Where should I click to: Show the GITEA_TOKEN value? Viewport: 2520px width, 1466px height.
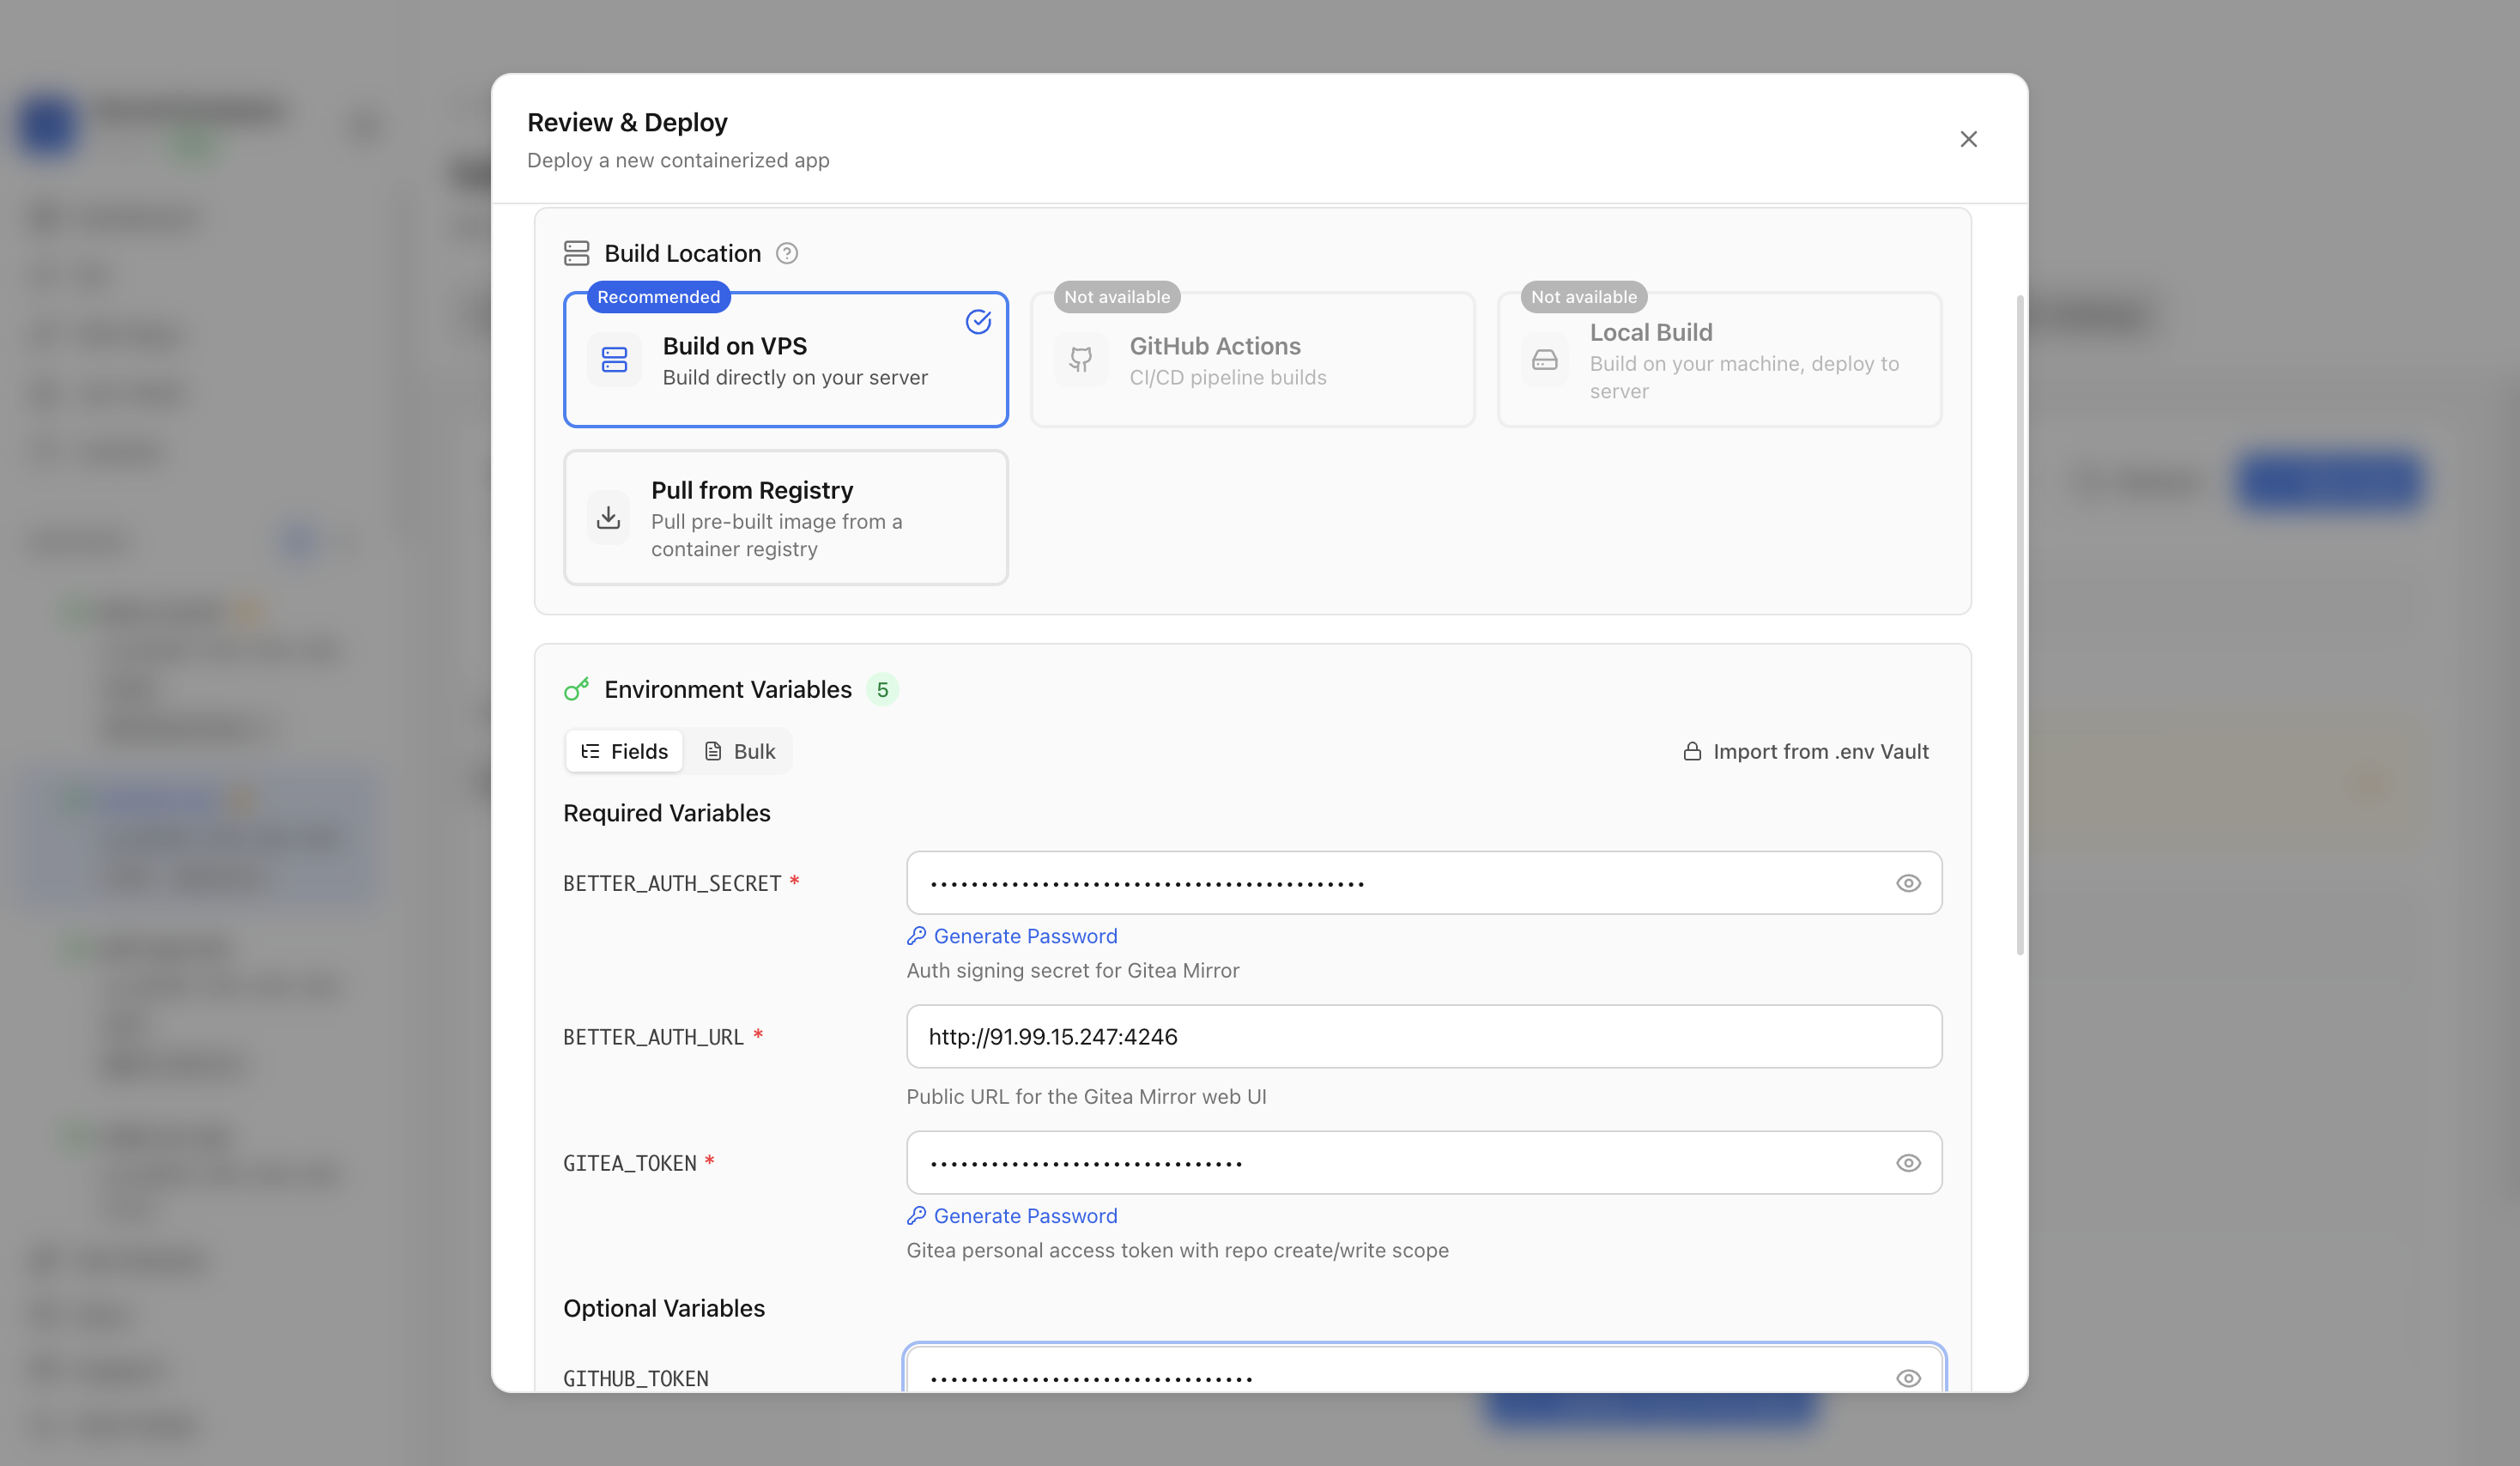(x=1908, y=1163)
